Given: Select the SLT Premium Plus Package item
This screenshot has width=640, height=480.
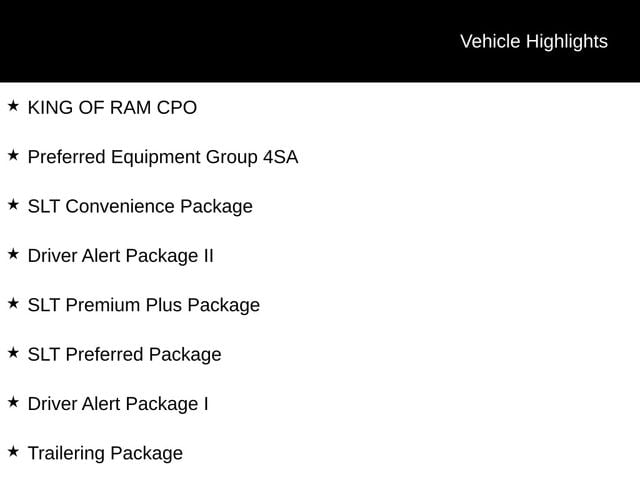Looking at the screenshot, I should 144,306.
